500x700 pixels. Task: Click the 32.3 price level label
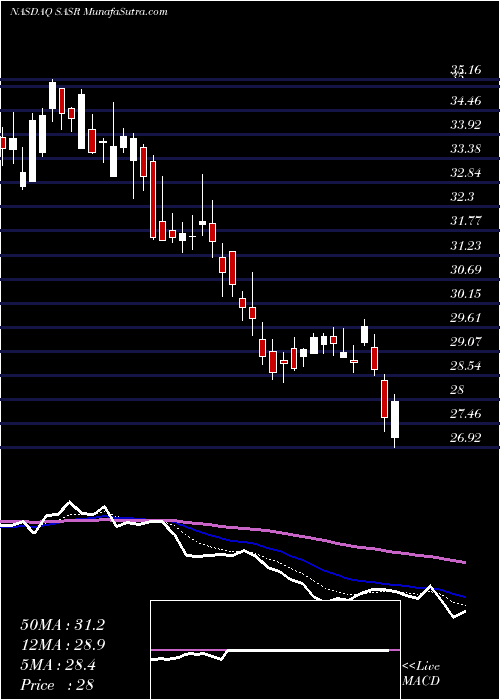462,197
